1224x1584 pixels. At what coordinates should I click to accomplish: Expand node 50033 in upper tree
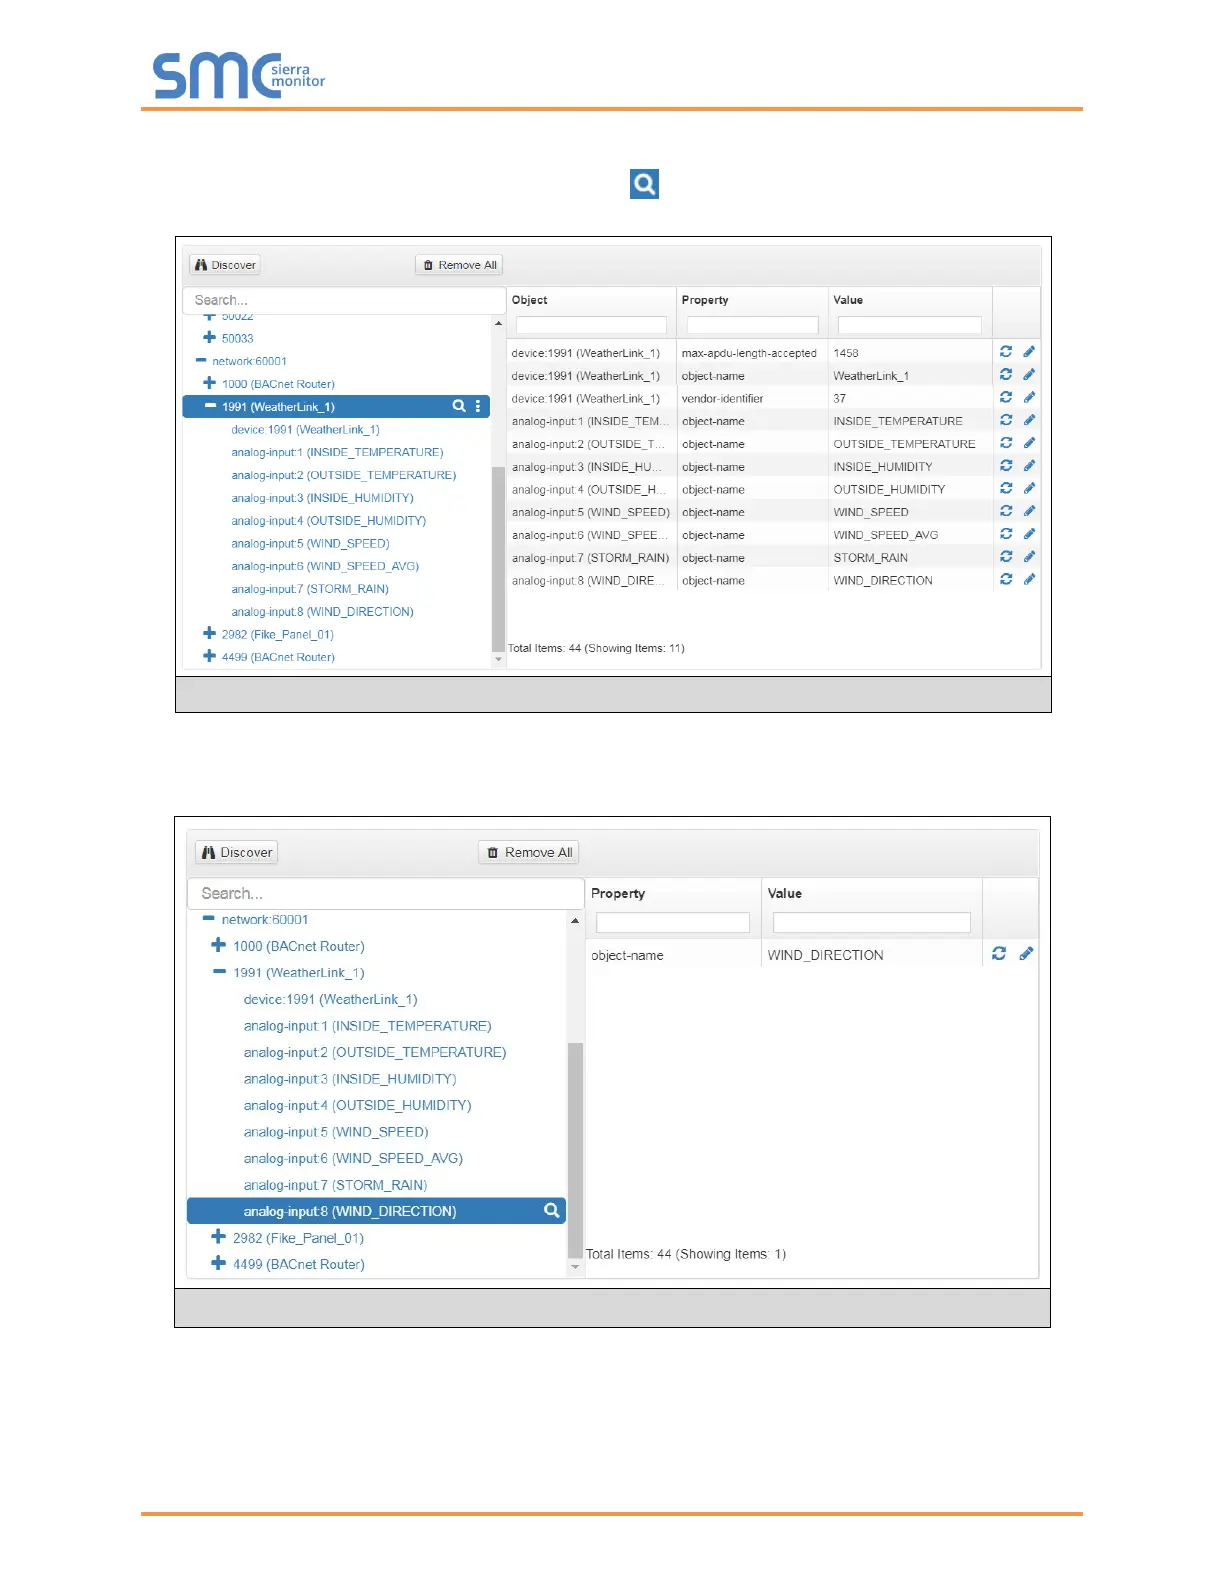[209, 338]
